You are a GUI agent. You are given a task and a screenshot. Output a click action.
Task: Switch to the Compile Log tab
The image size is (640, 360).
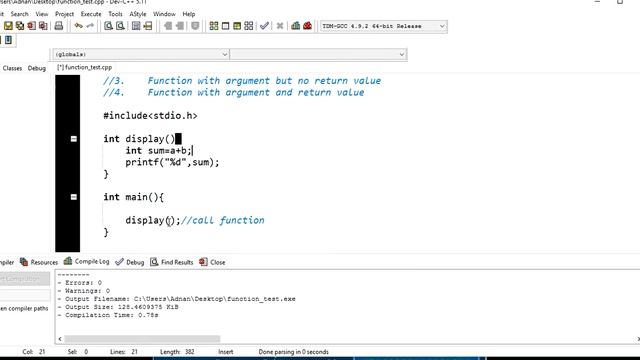[x=87, y=262]
